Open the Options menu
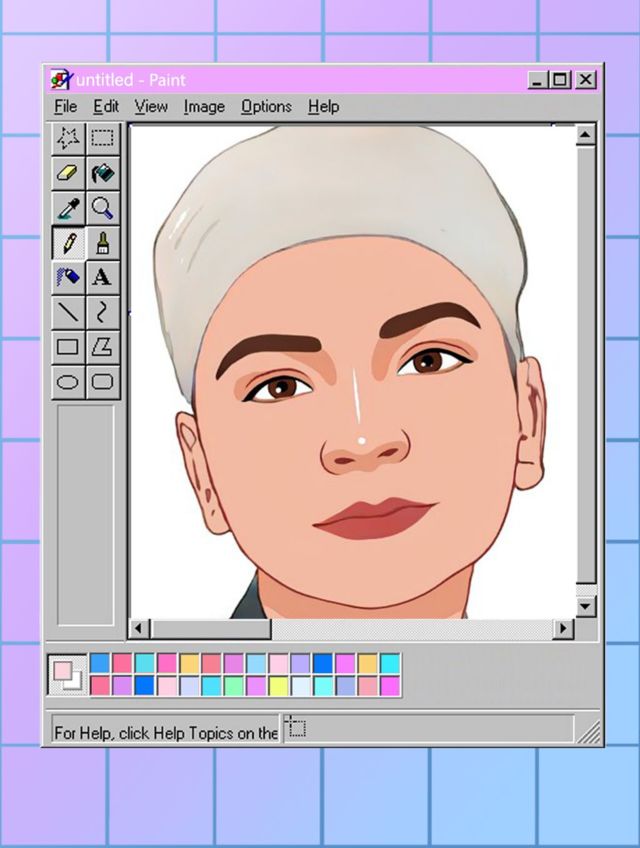This screenshot has height=848, width=640. pos(266,106)
